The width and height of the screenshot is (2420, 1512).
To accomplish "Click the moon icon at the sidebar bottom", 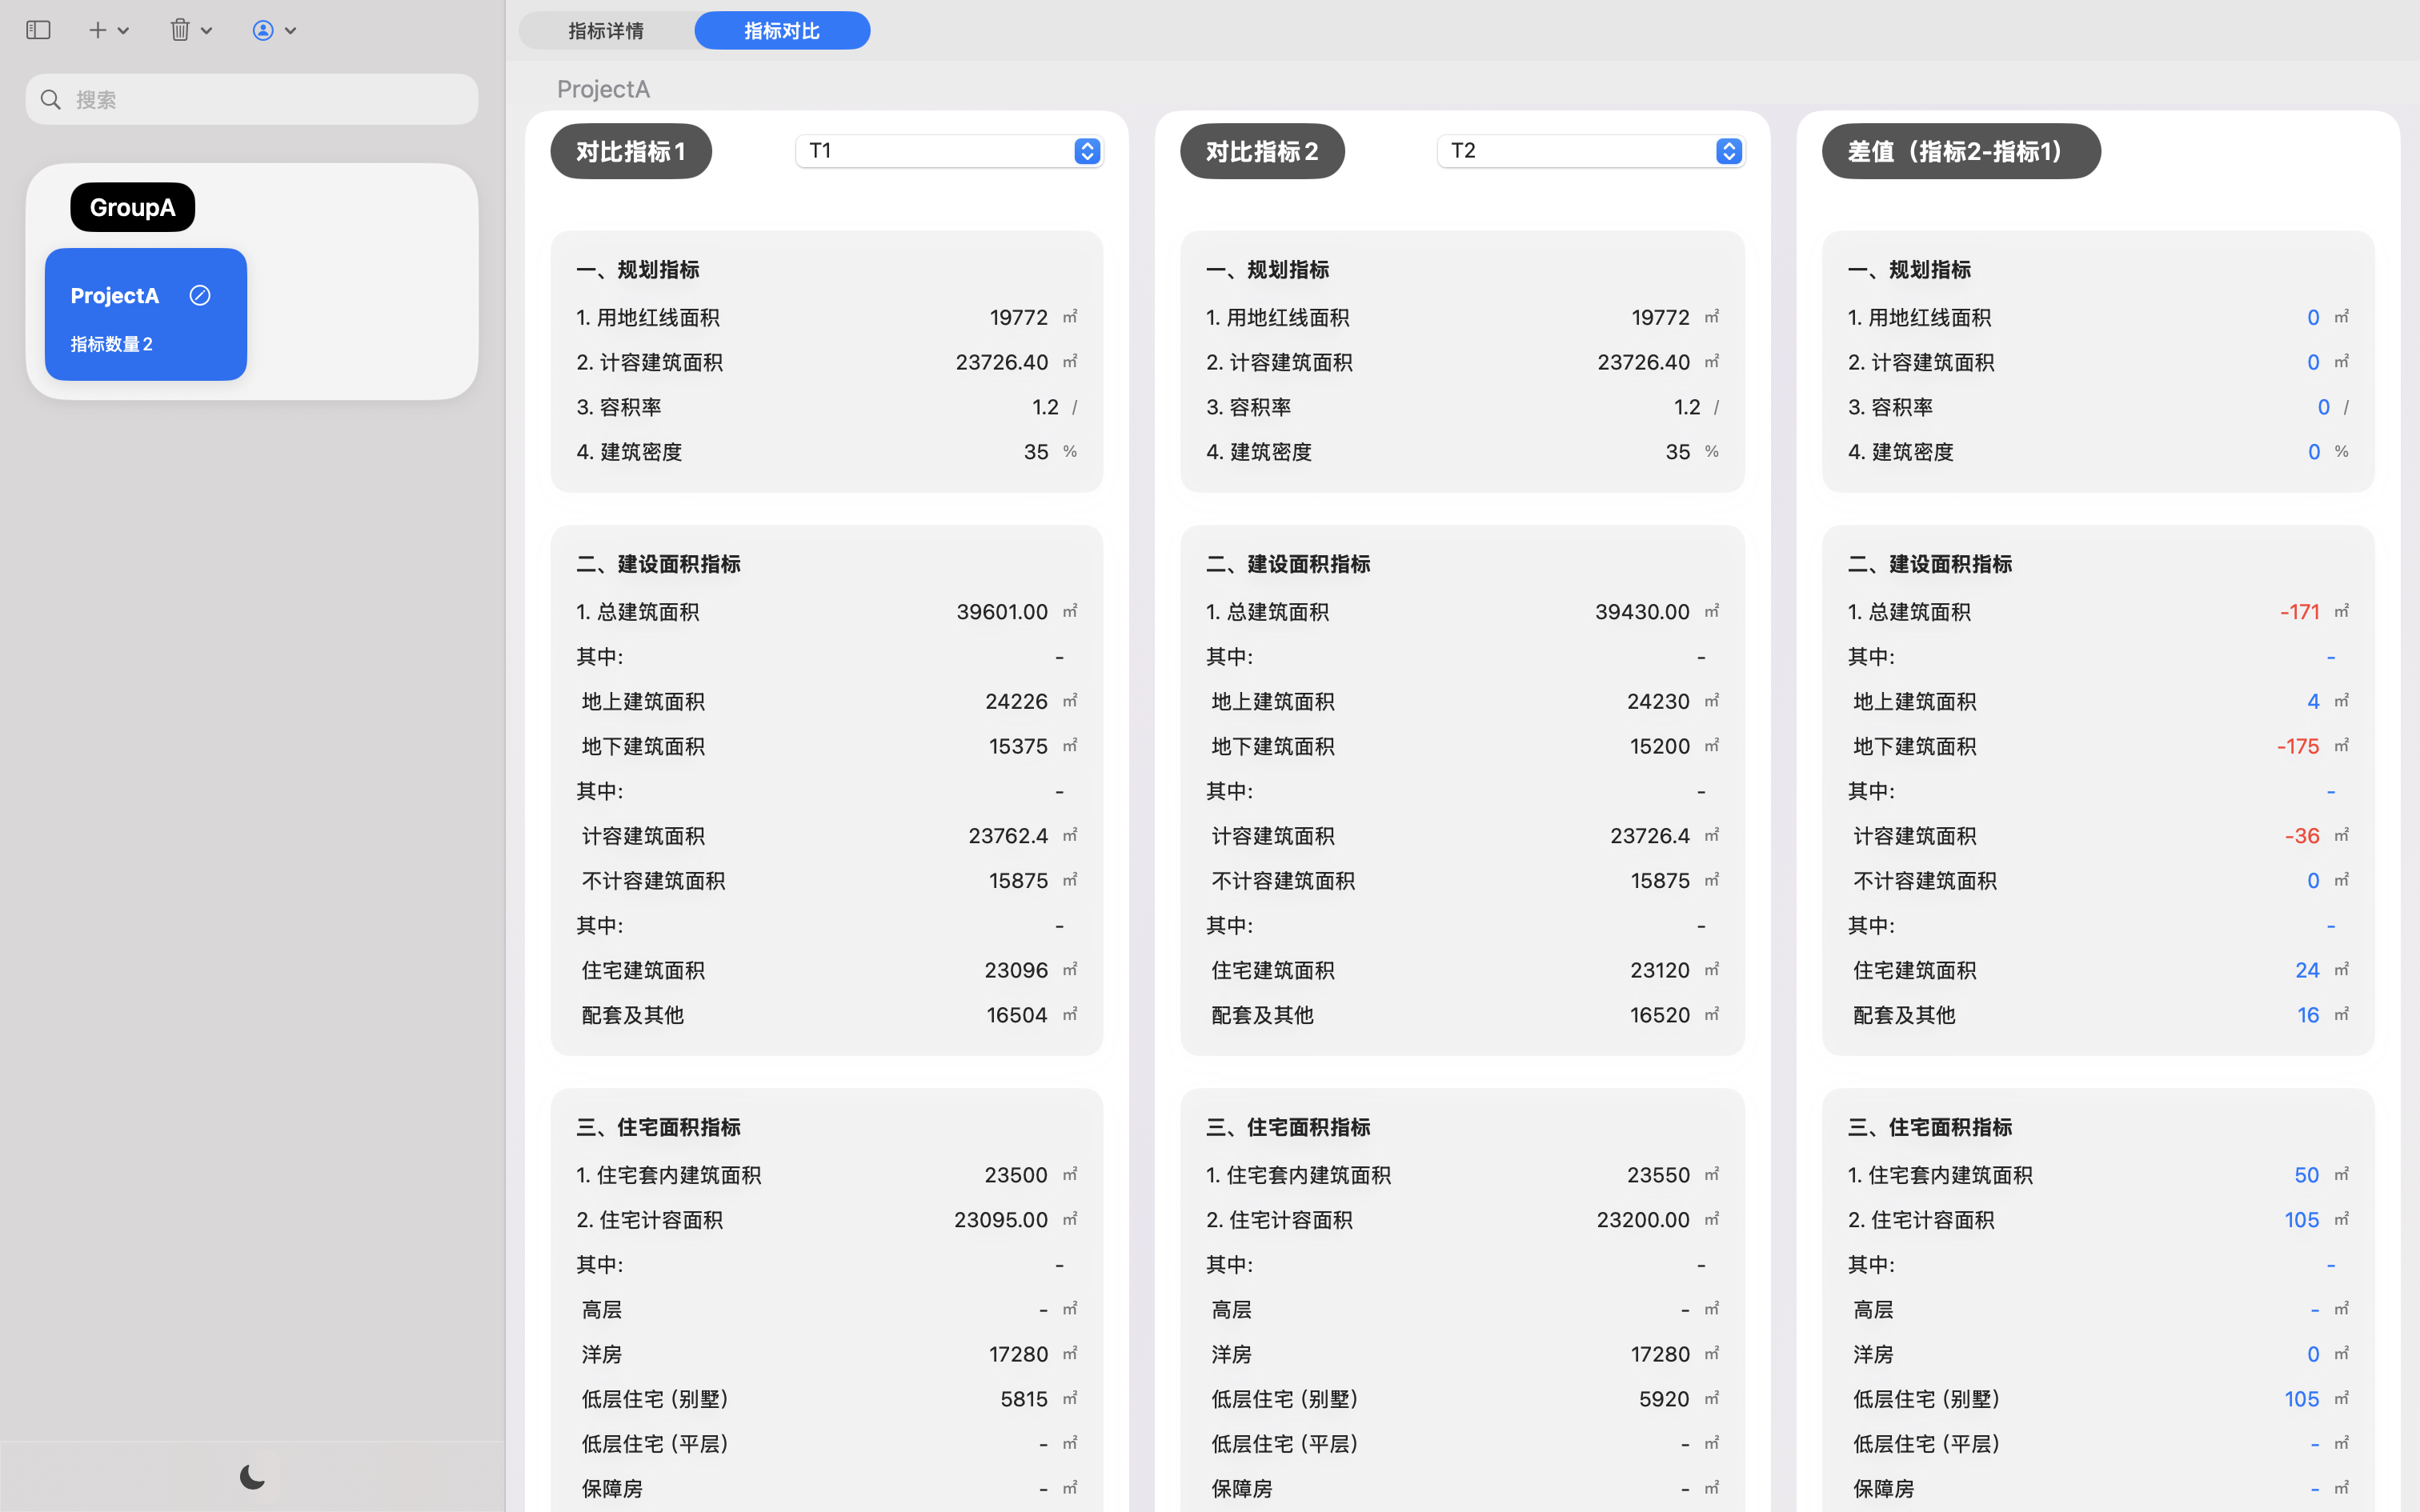I will [x=251, y=1477].
